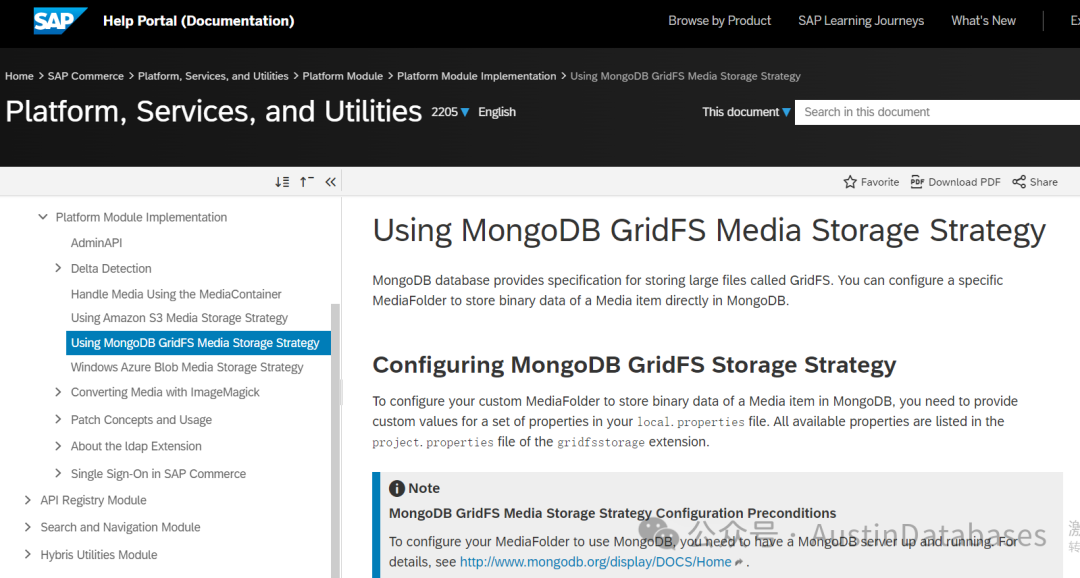Open the API Registry Module topic in the tree
Image resolution: width=1080 pixels, height=578 pixels.
(x=94, y=500)
